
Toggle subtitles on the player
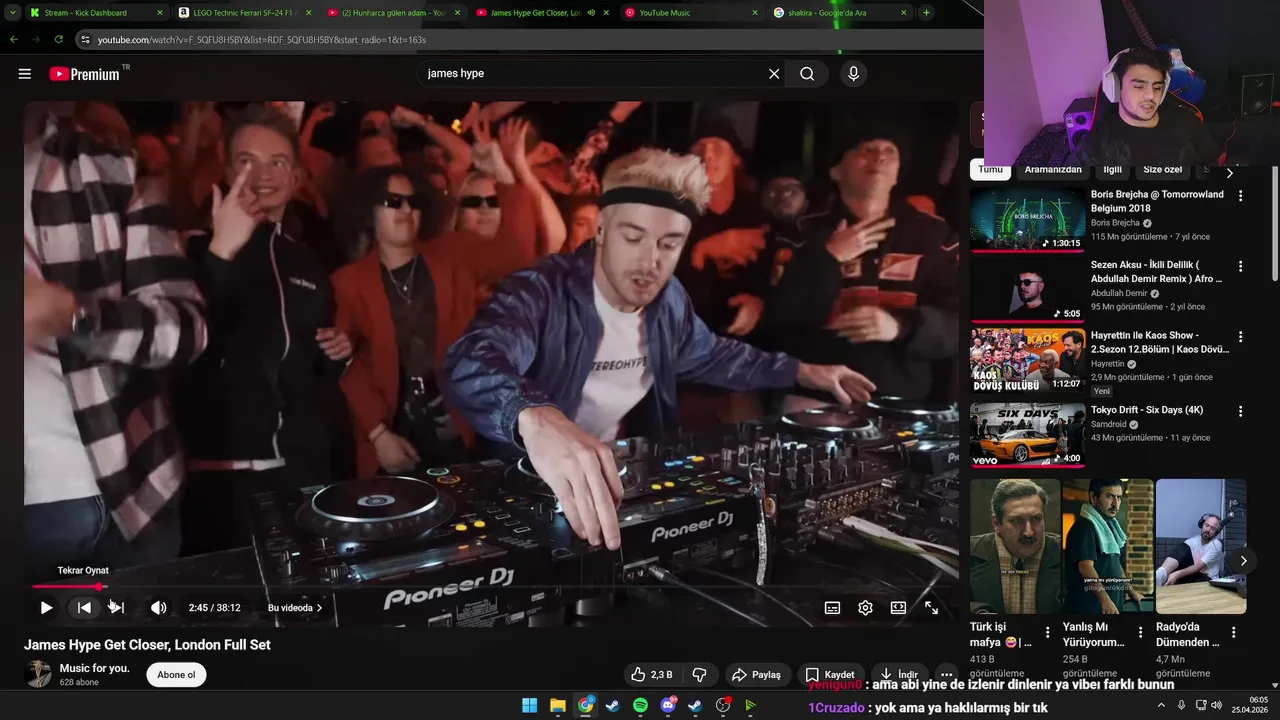click(832, 608)
